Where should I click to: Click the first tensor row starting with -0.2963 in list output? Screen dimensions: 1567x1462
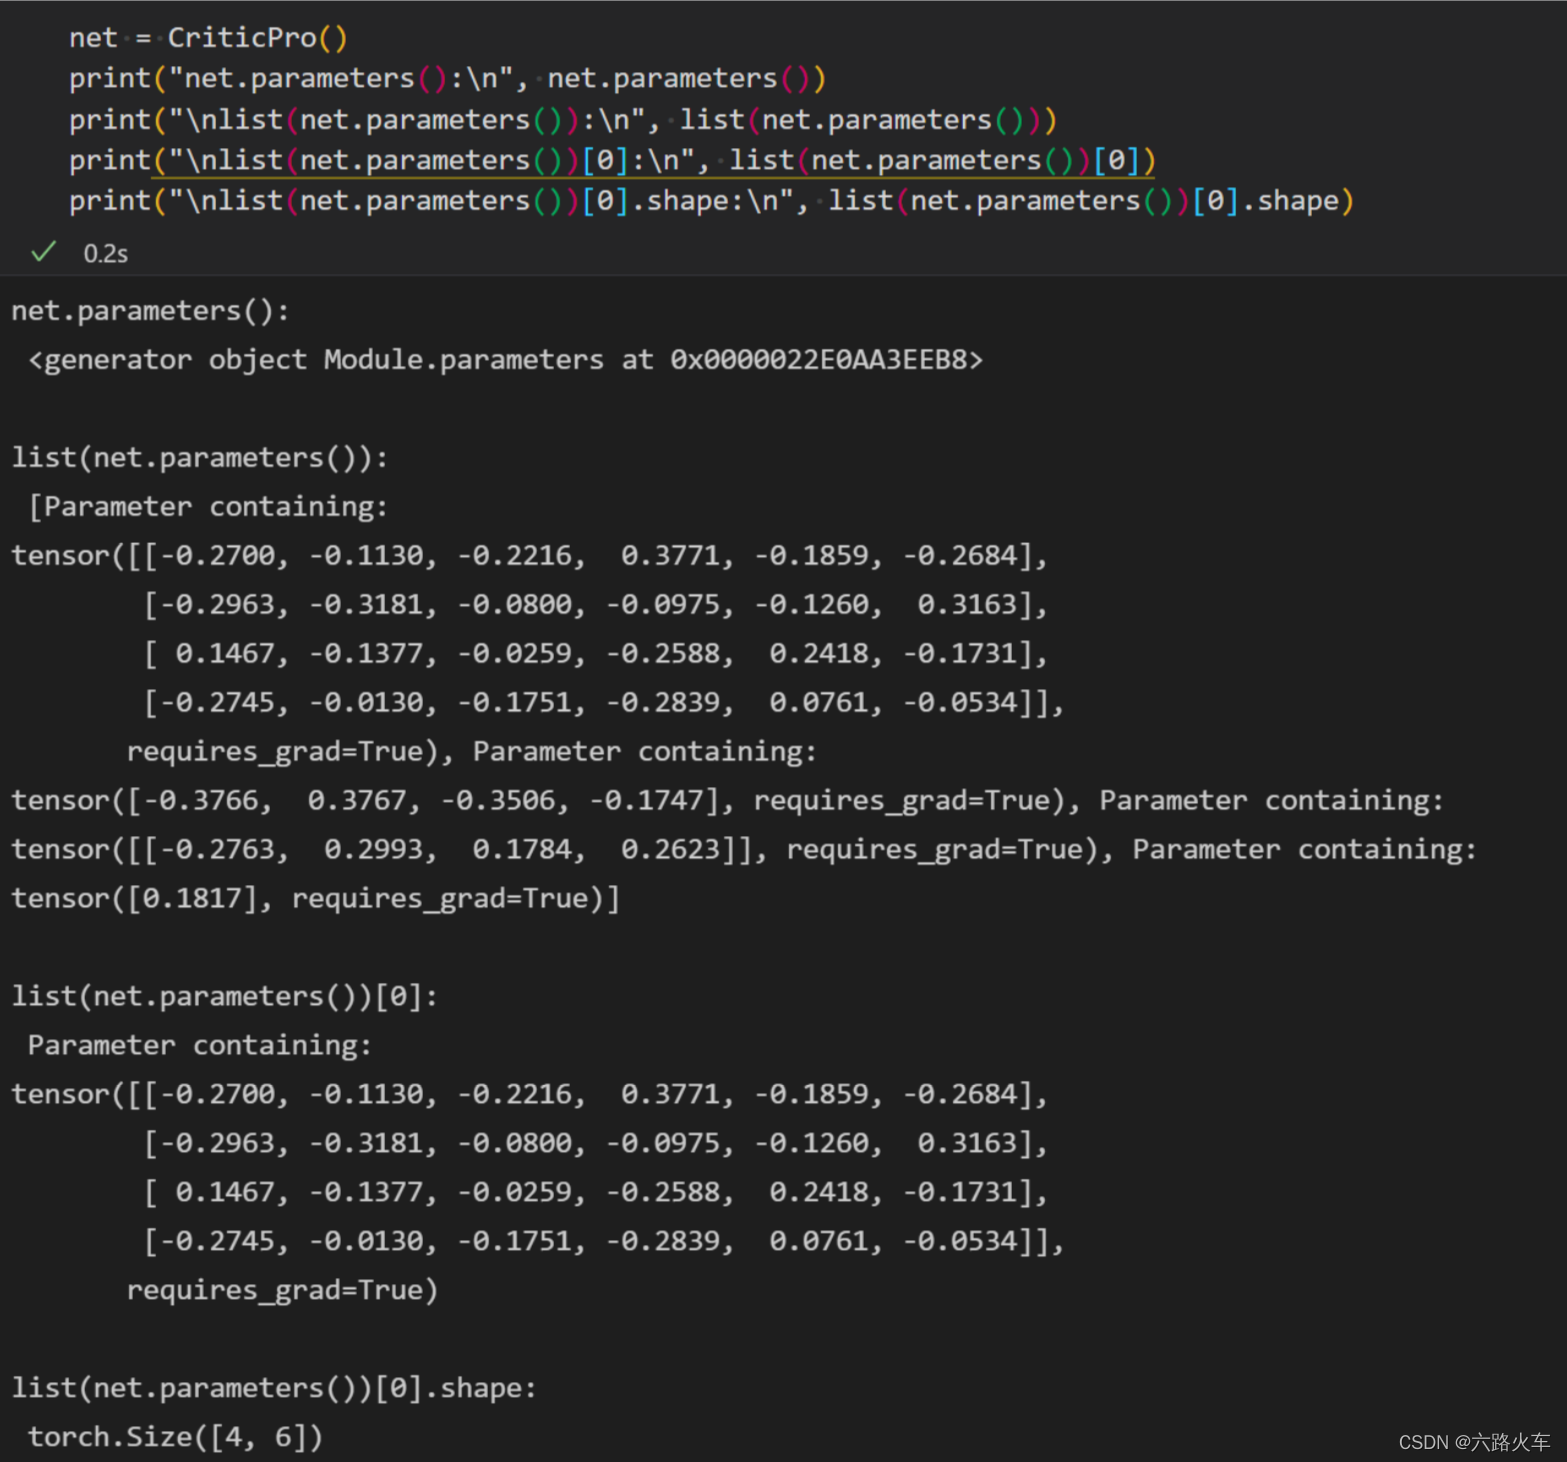click(595, 605)
